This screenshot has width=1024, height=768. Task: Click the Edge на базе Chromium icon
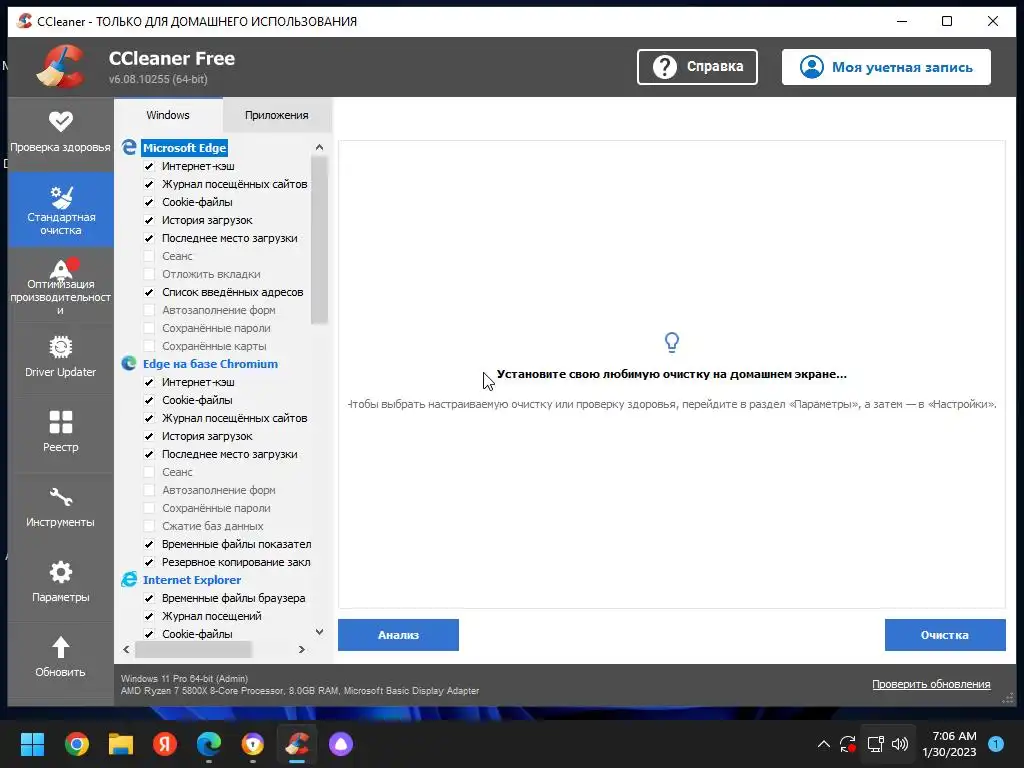tap(129, 364)
